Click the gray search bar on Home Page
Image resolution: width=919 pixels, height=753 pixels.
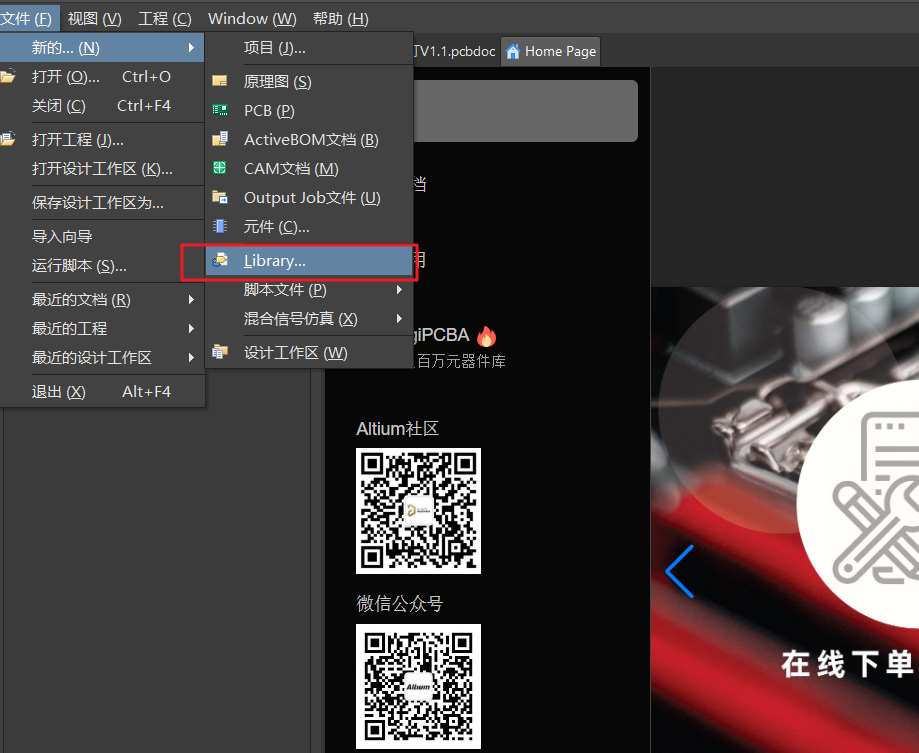526,111
